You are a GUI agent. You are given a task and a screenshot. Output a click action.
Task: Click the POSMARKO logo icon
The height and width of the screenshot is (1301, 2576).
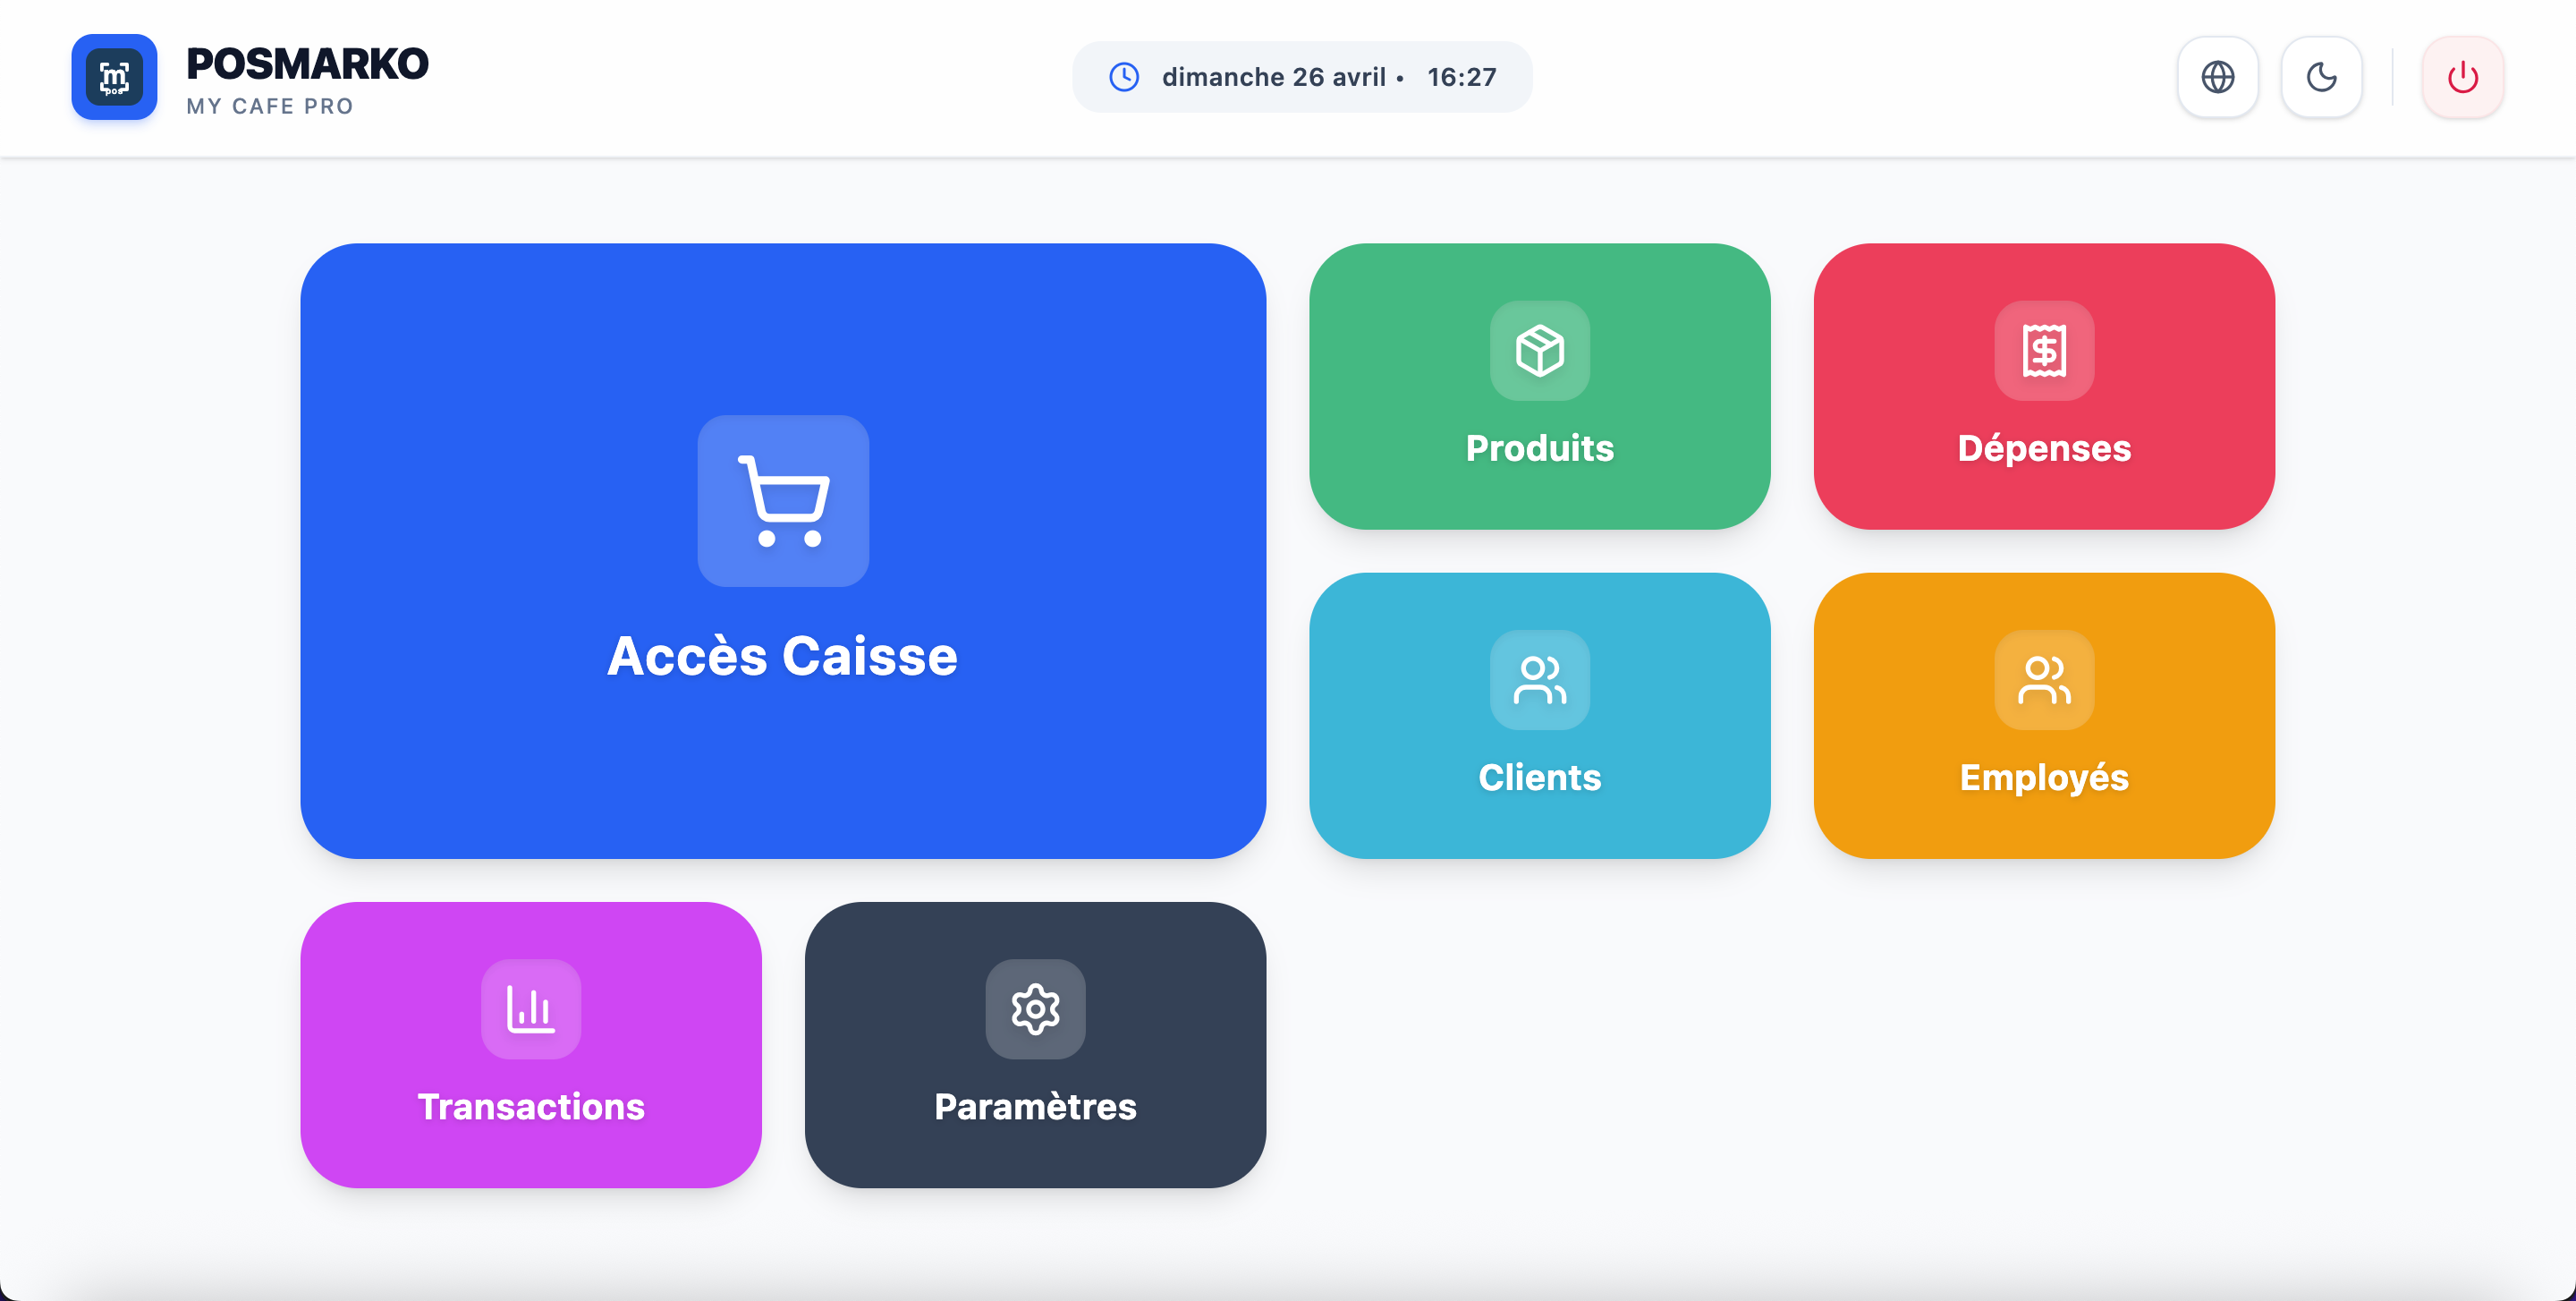point(114,77)
